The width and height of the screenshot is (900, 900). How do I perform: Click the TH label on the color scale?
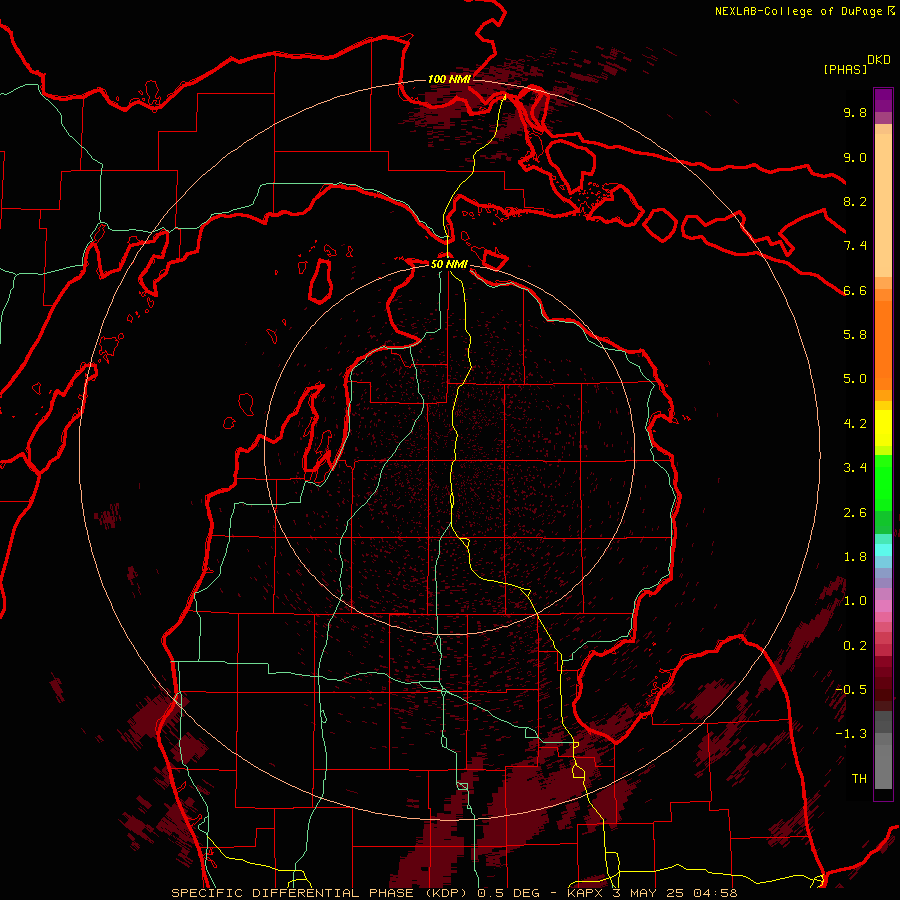859,779
